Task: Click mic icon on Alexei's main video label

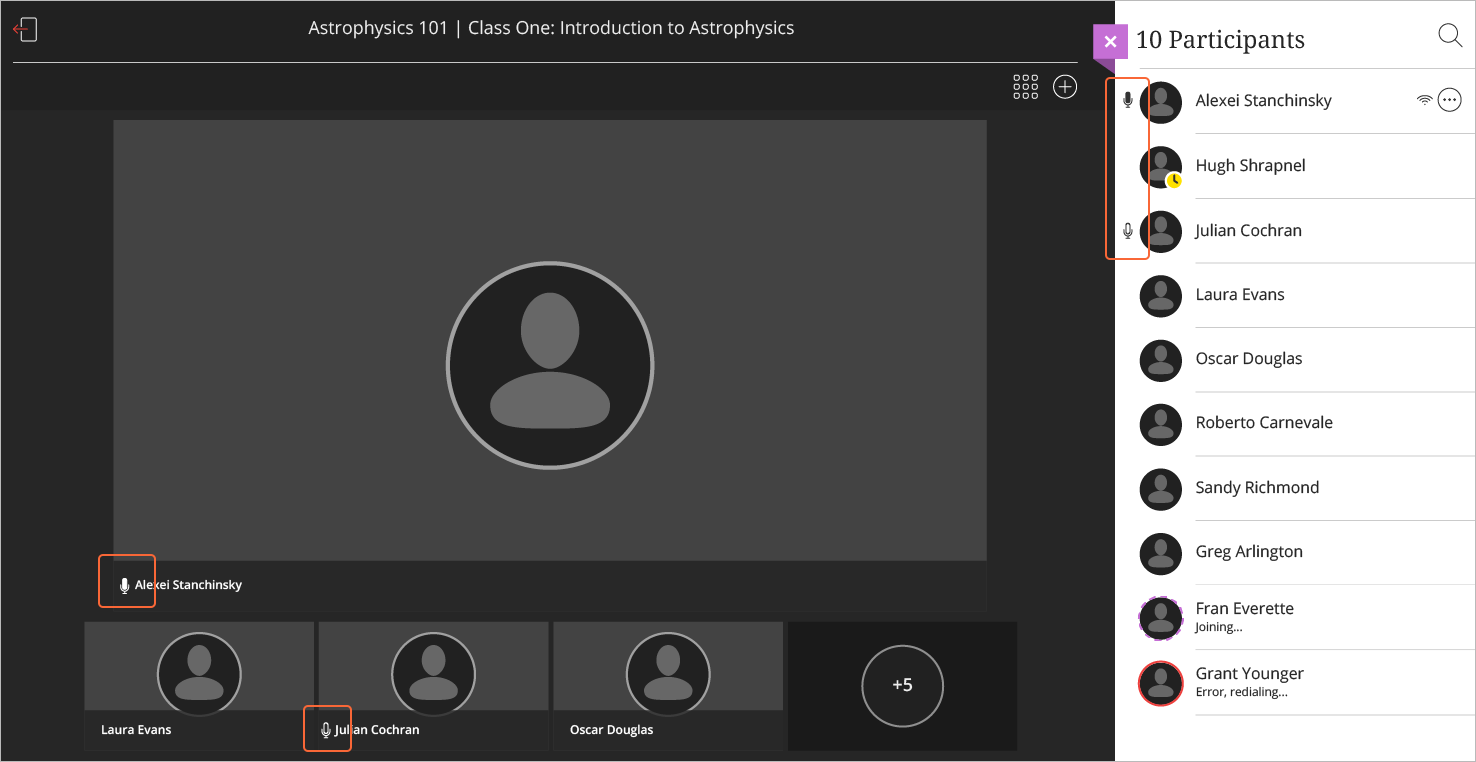Action: [124, 585]
